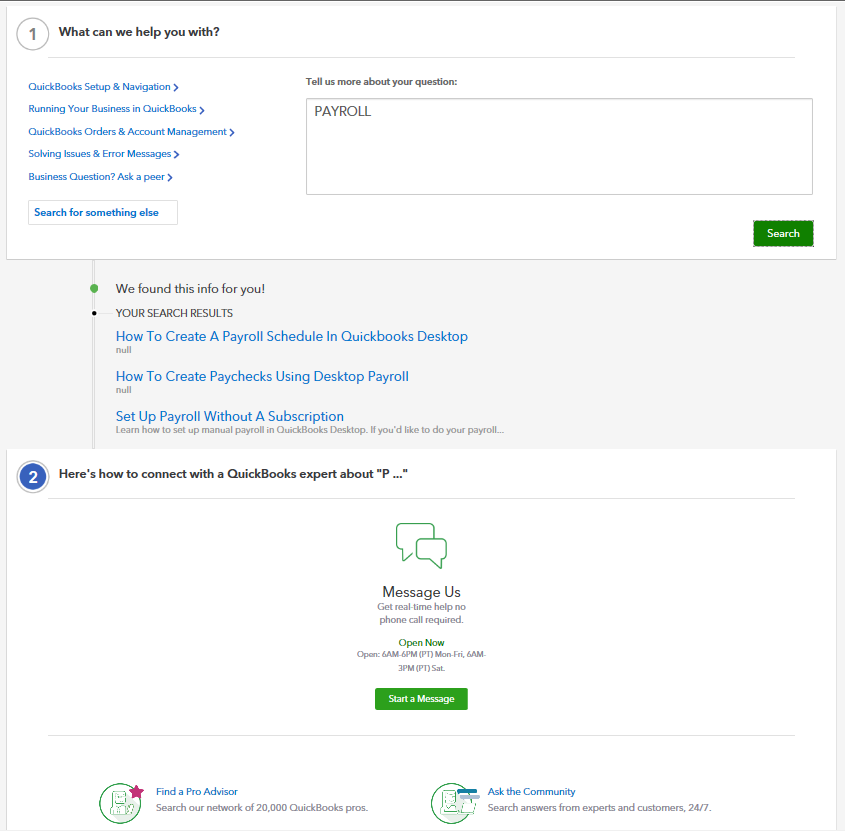Viewport: 845px width, 831px height.
Task: Click the Search for something else button
Action: coord(103,212)
